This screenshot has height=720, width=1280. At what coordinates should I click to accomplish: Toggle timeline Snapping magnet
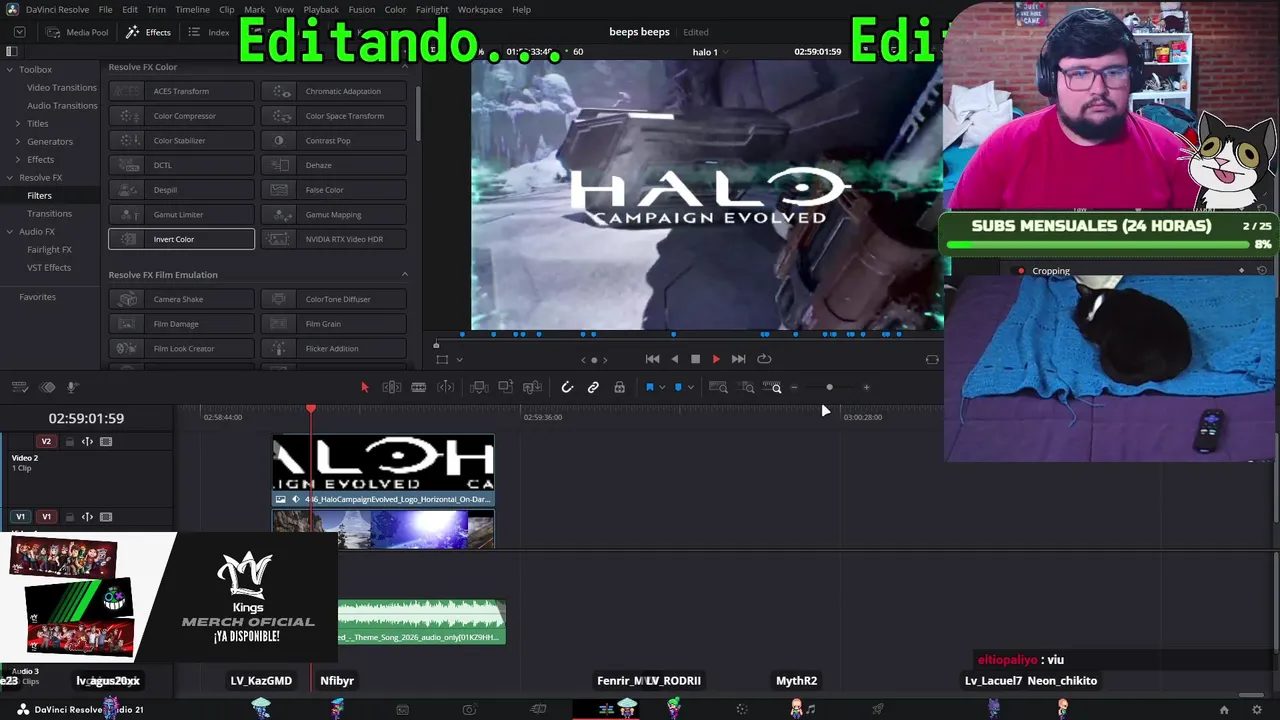coord(567,387)
